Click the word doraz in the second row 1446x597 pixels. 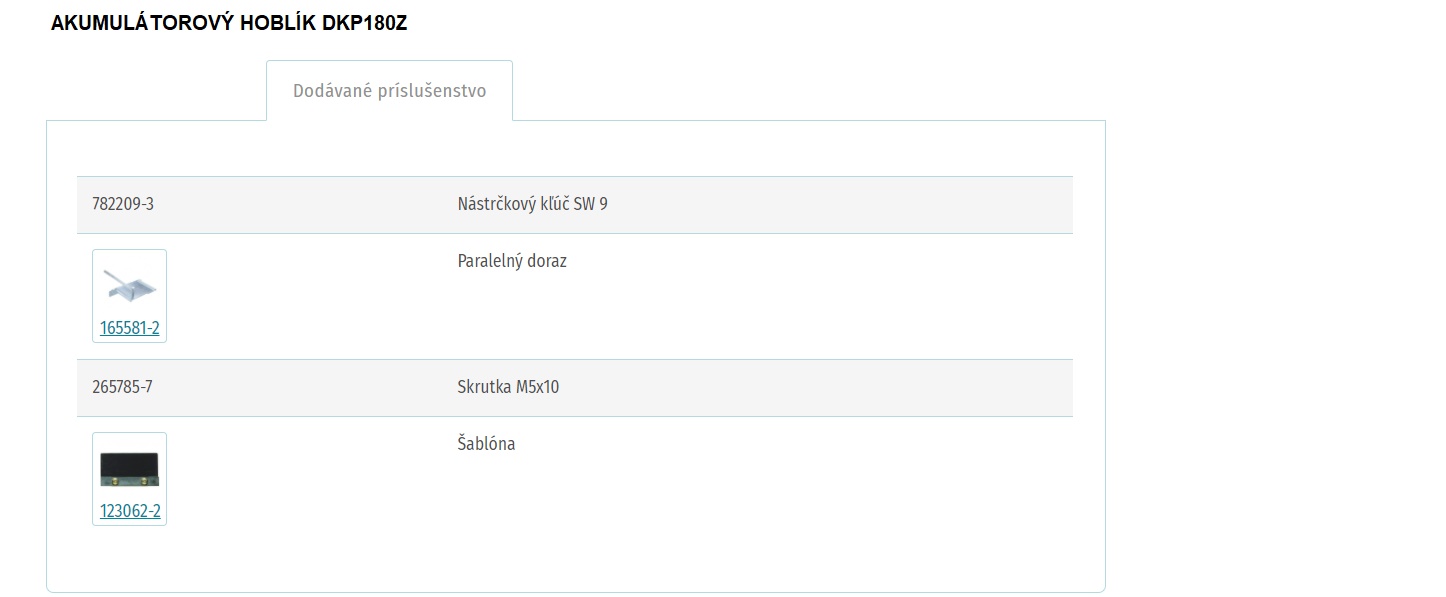click(x=546, y=261)
